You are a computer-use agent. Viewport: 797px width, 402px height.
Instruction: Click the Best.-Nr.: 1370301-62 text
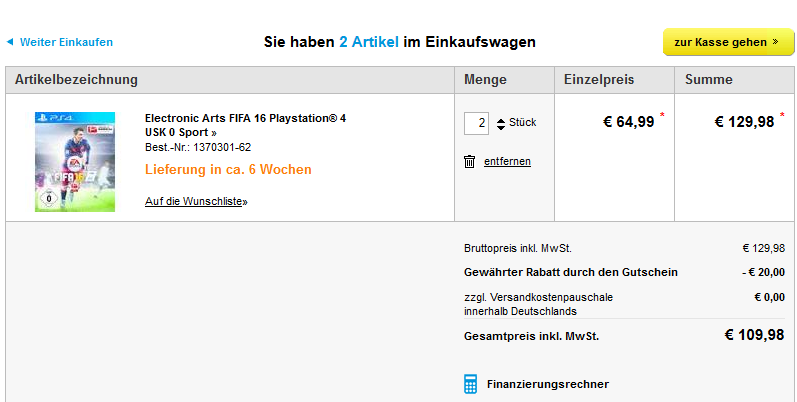point(198,147)
